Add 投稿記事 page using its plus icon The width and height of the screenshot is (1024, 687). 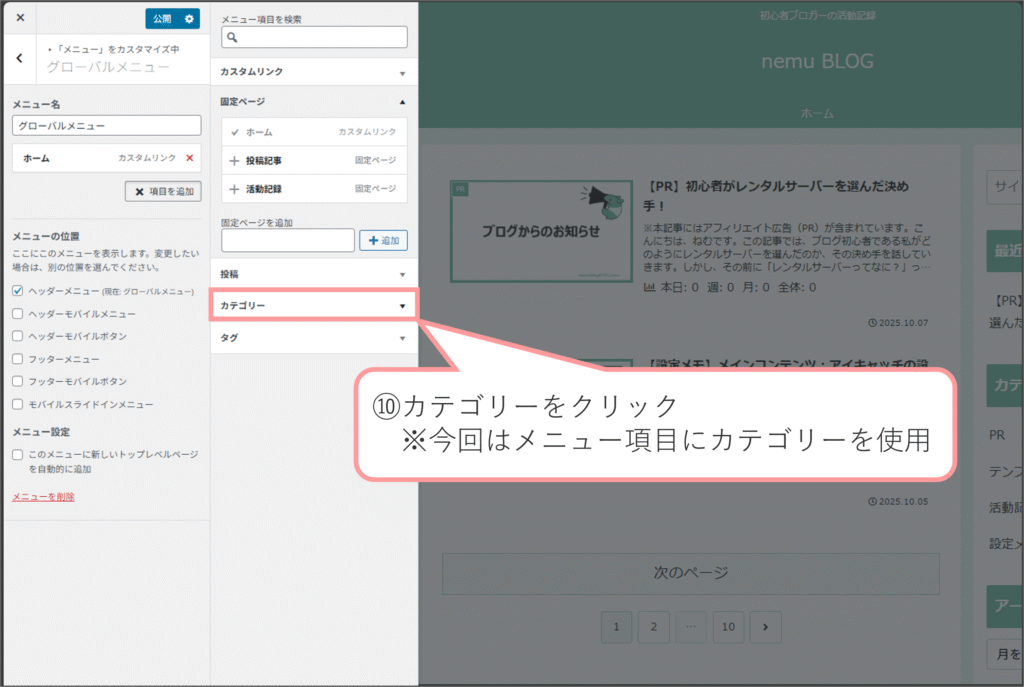pyautogui.click(x=234, y=160)
